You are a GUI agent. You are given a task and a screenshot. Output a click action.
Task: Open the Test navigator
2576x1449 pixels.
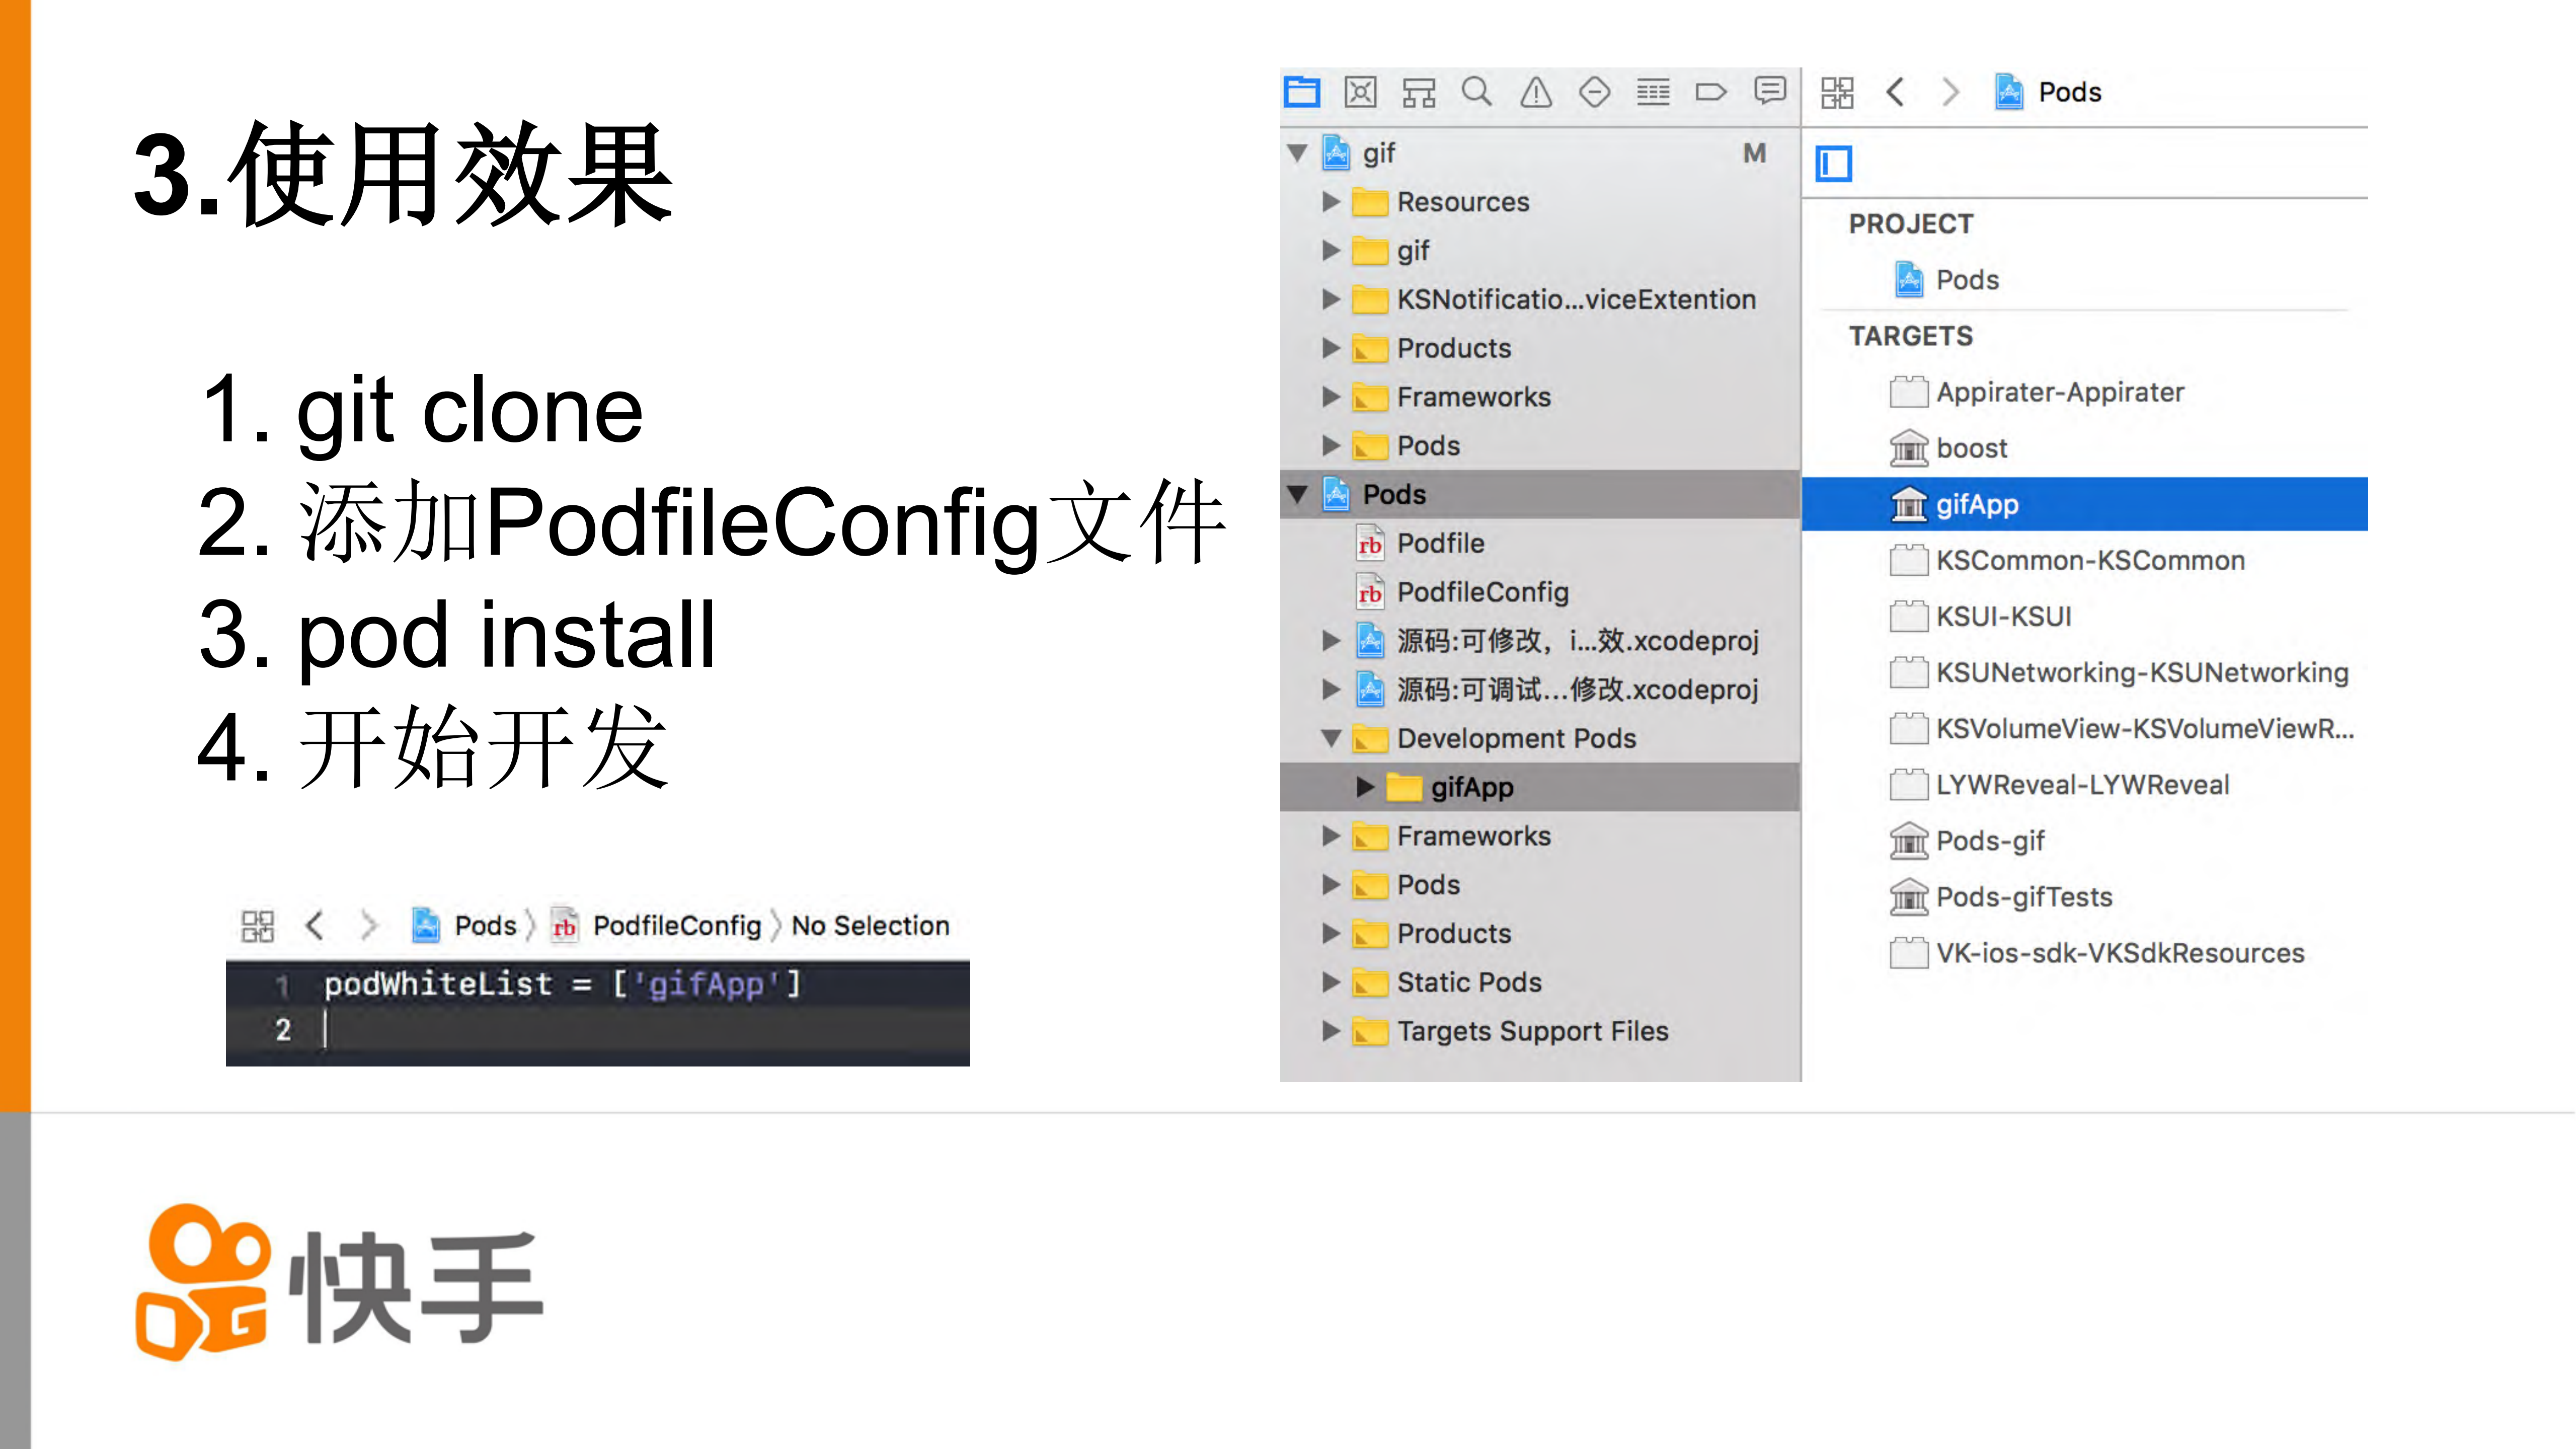coord(1595,92)
